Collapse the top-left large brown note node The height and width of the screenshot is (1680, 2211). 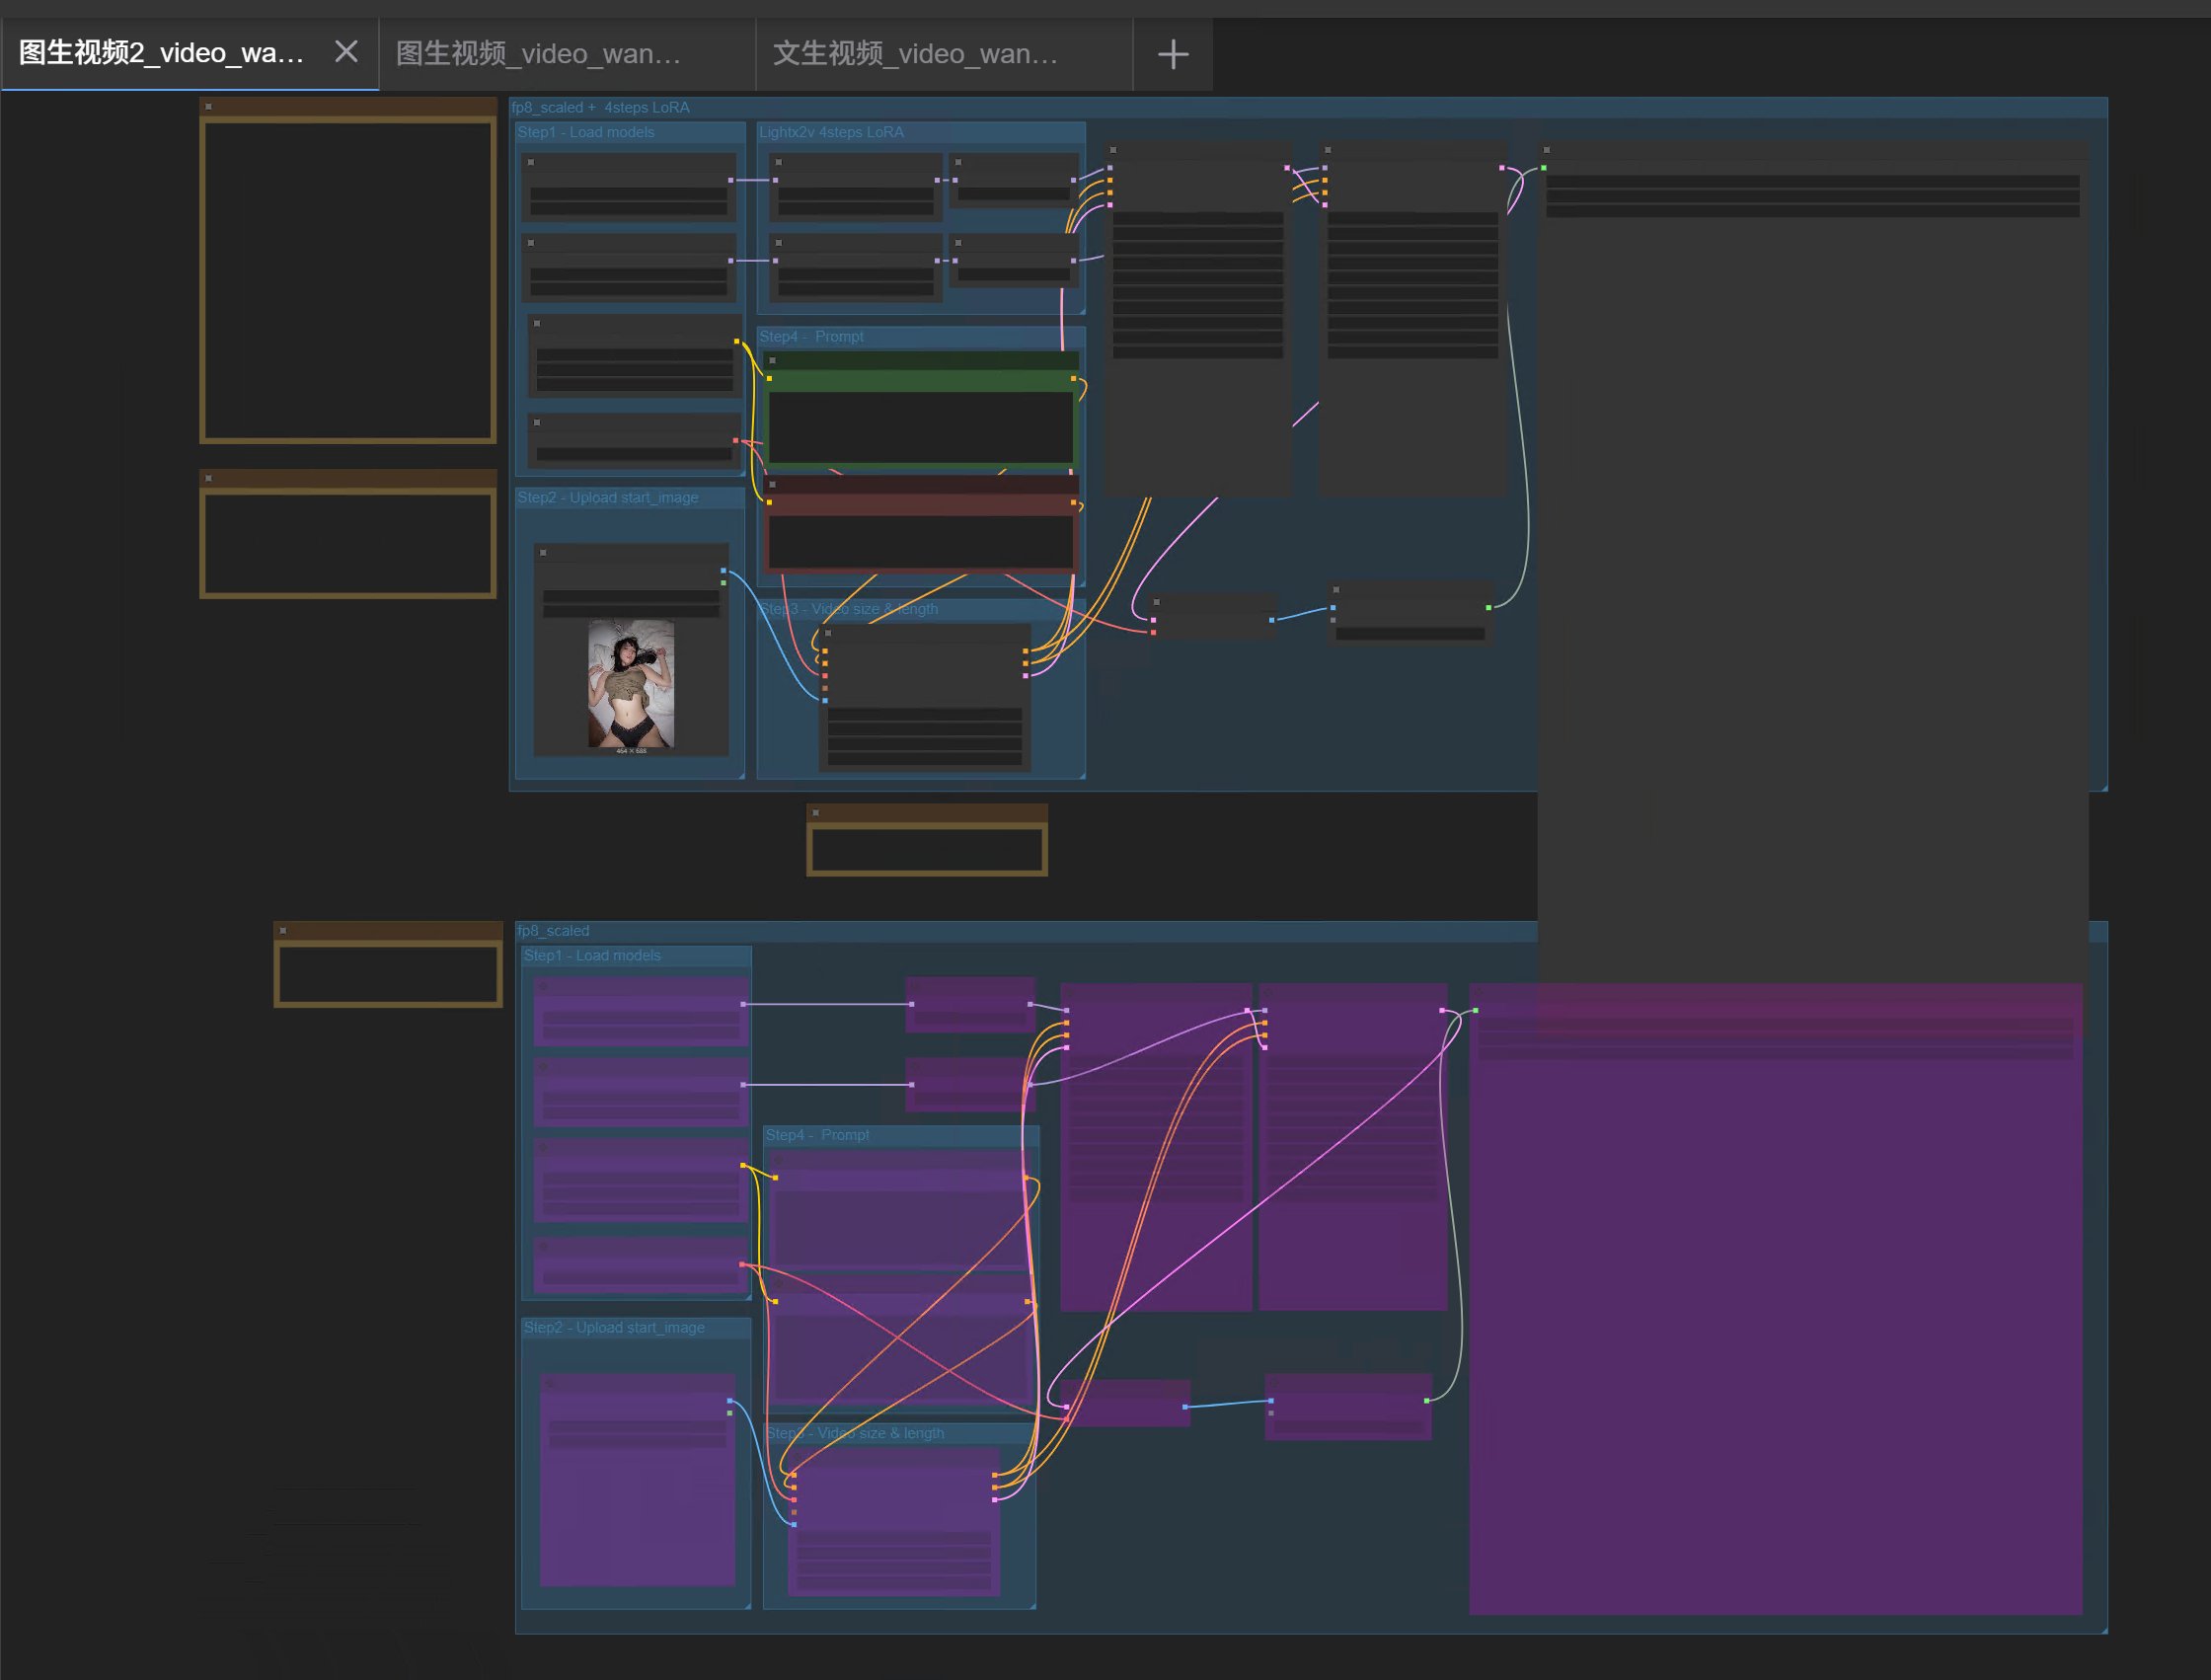(208, 106)
